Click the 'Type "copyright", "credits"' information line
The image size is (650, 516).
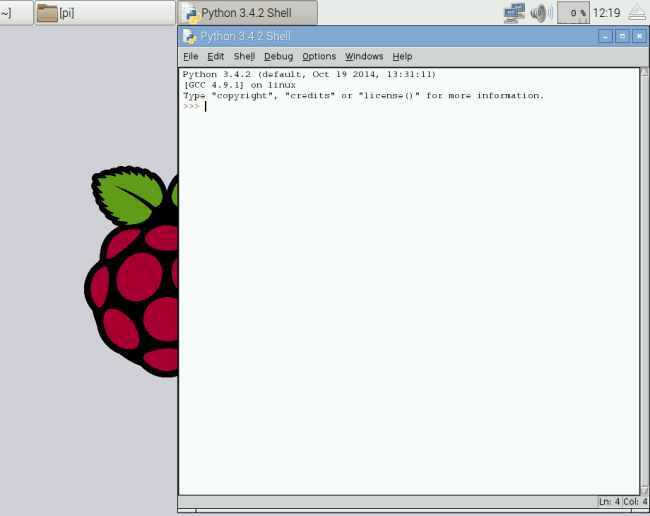click(x=363, y=96)
